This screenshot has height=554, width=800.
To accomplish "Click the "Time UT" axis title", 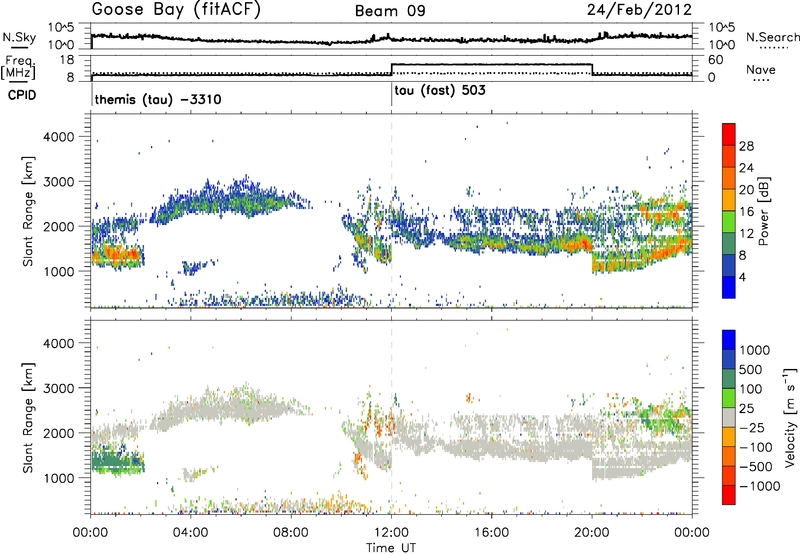I will coord(391,548).
